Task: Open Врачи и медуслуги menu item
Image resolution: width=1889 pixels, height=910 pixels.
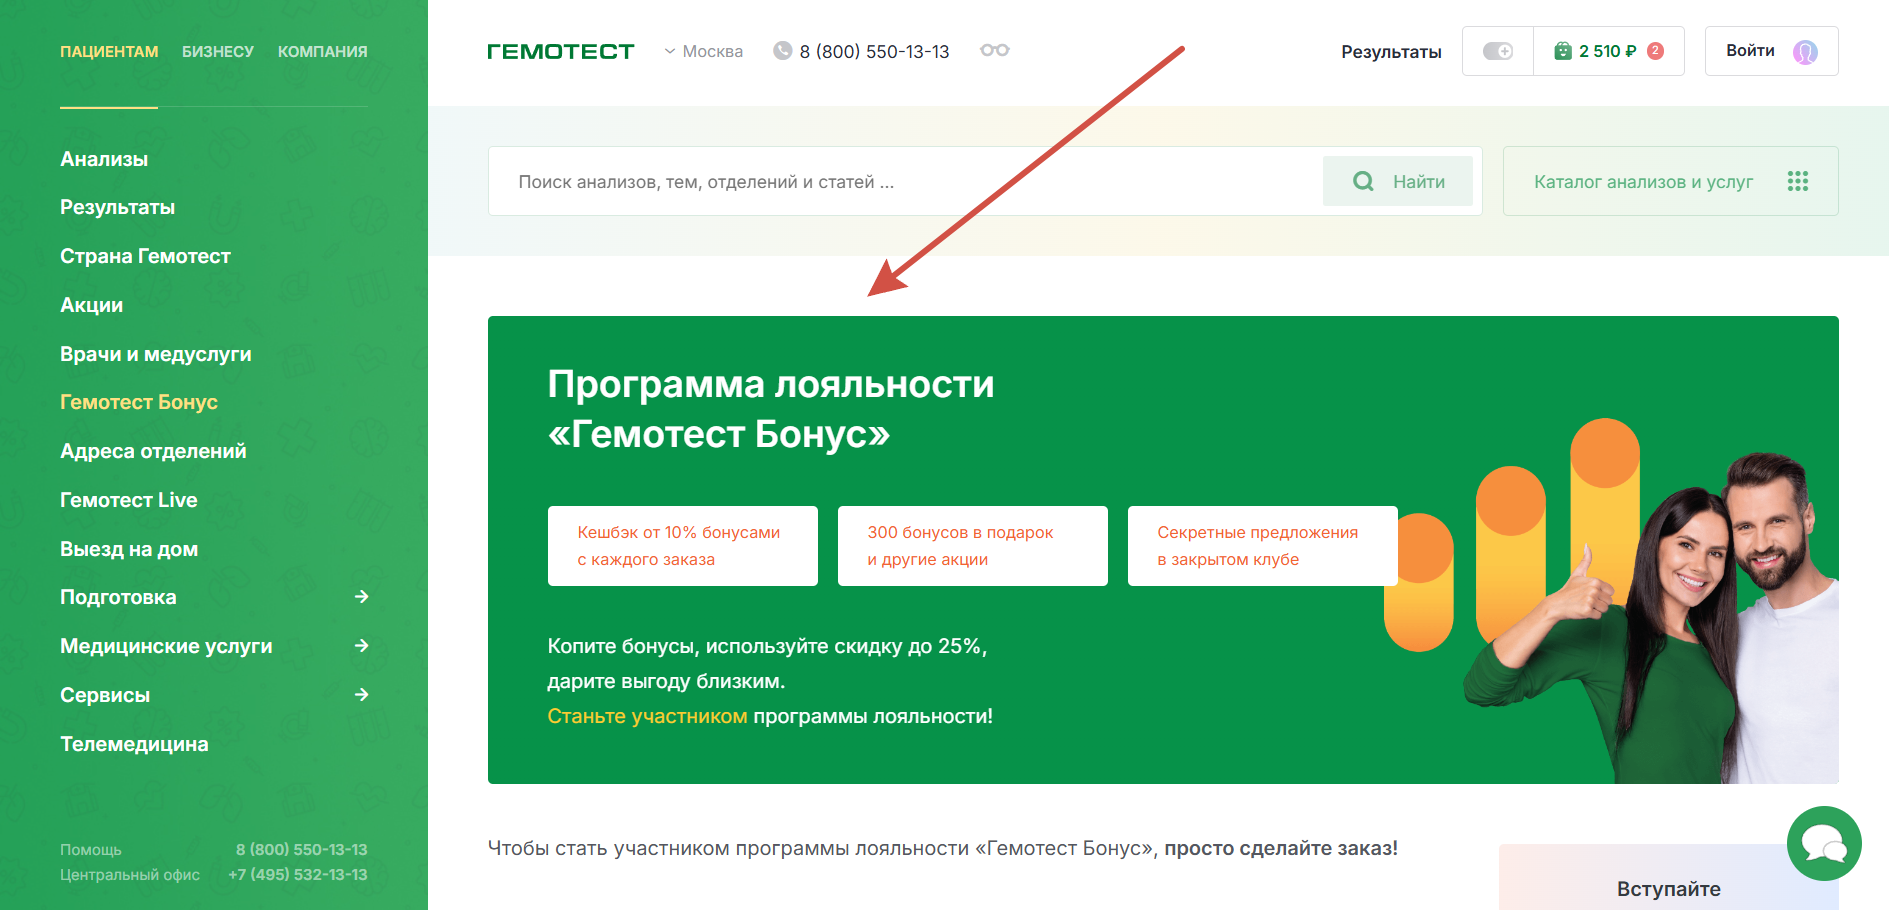Action: [156, 354]
